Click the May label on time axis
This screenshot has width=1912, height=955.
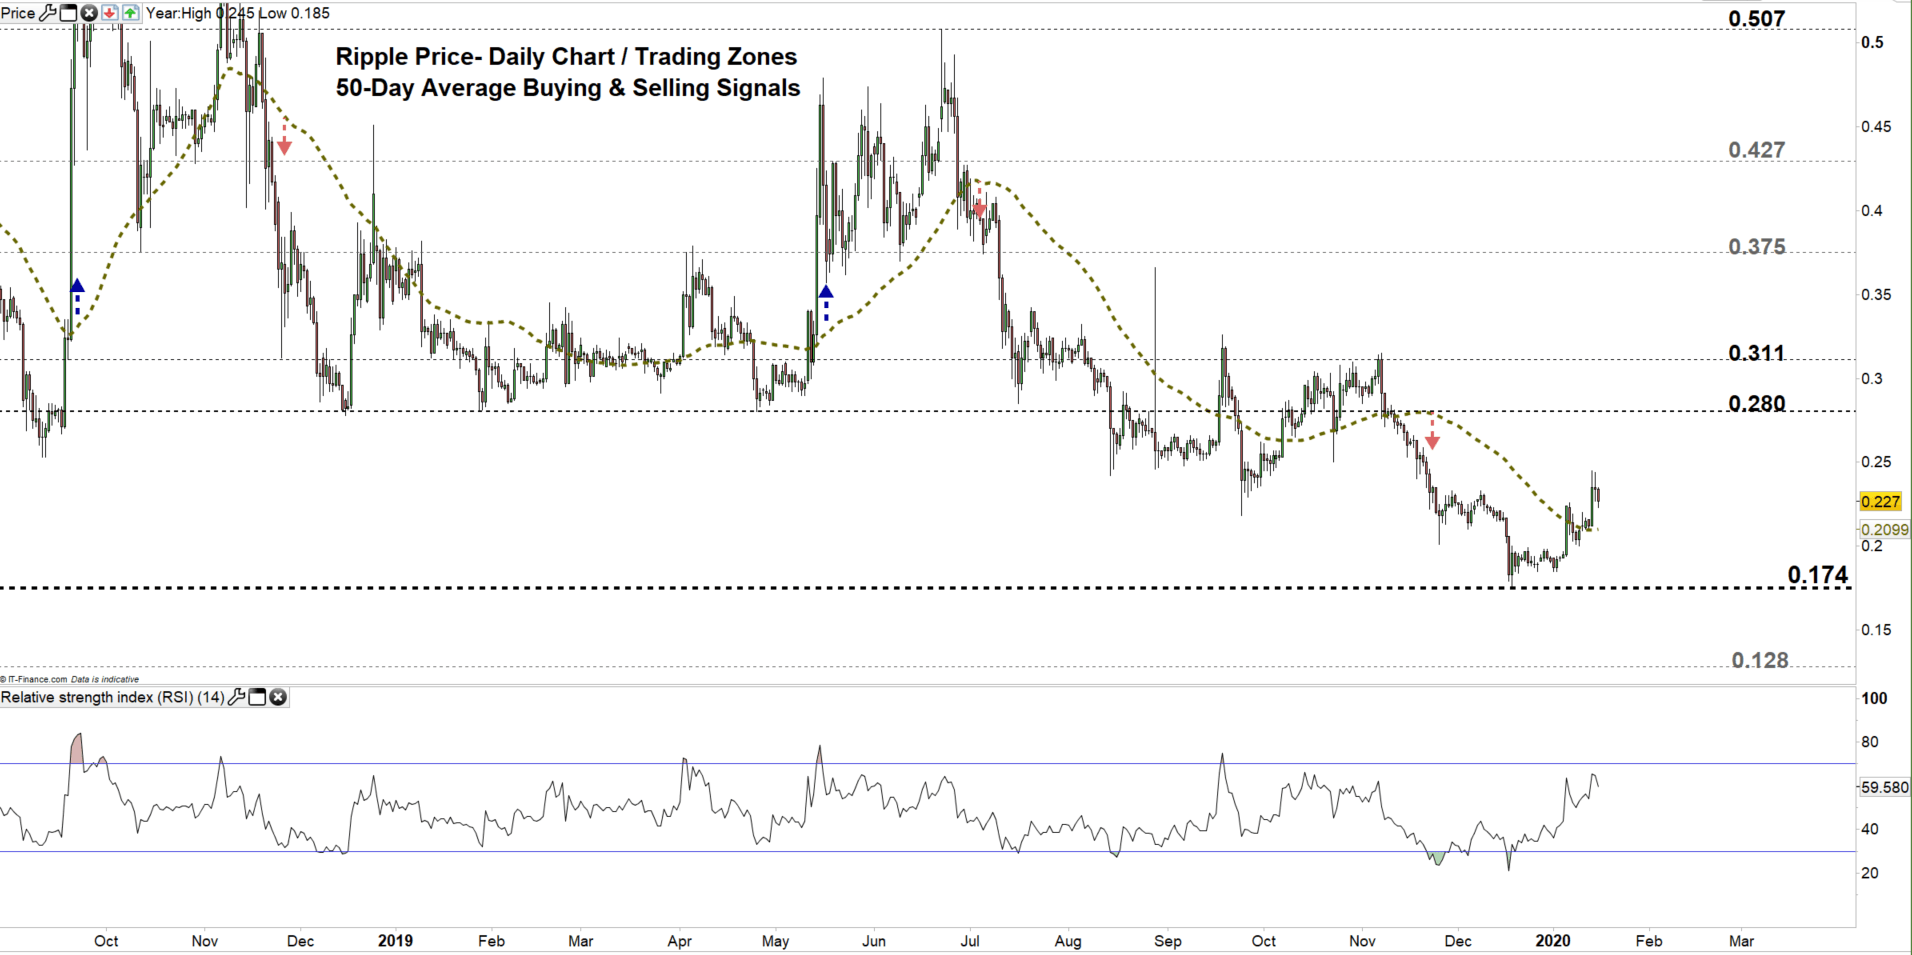[775, 941]
